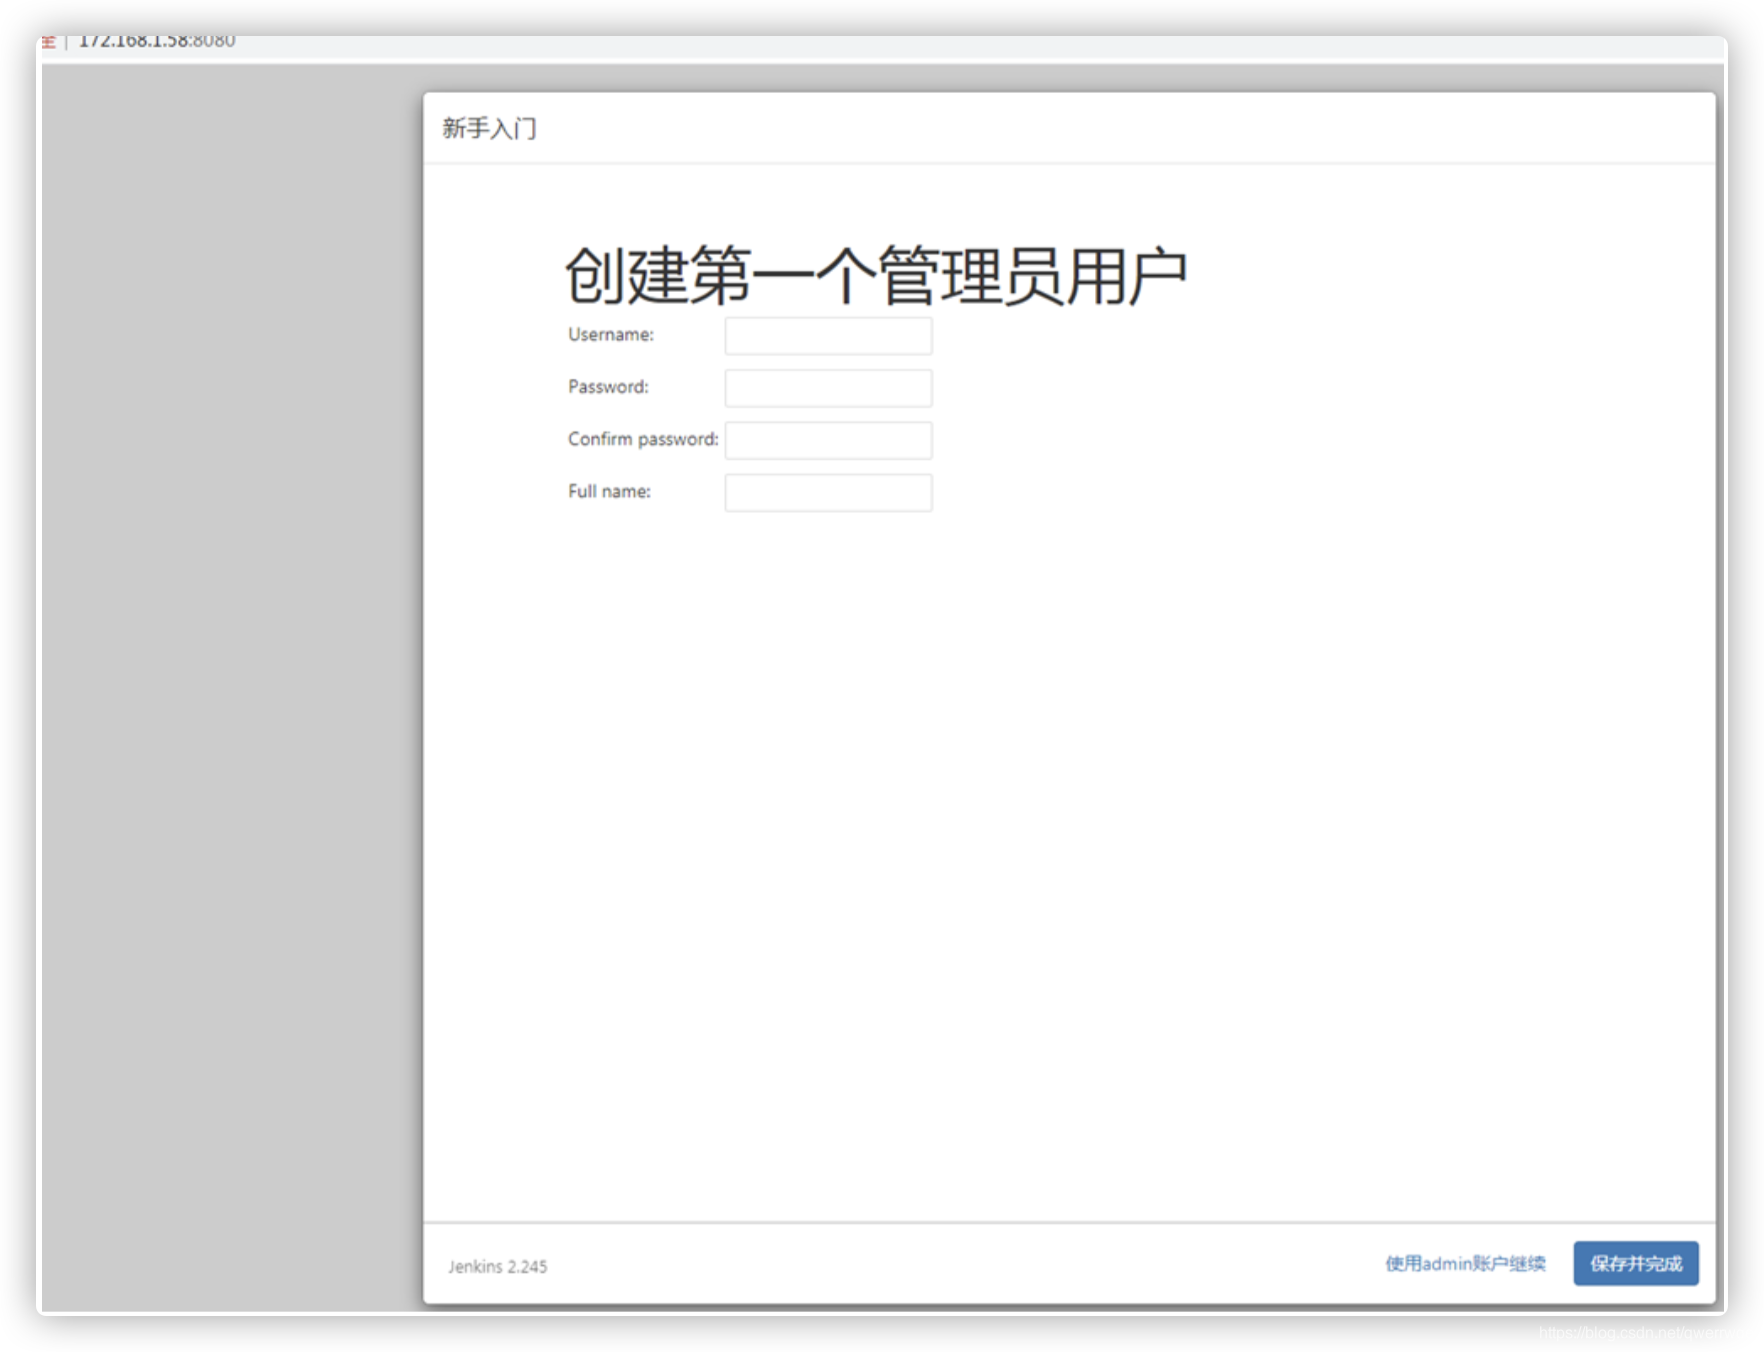Click the Confirm password input field

coord(828,440)
